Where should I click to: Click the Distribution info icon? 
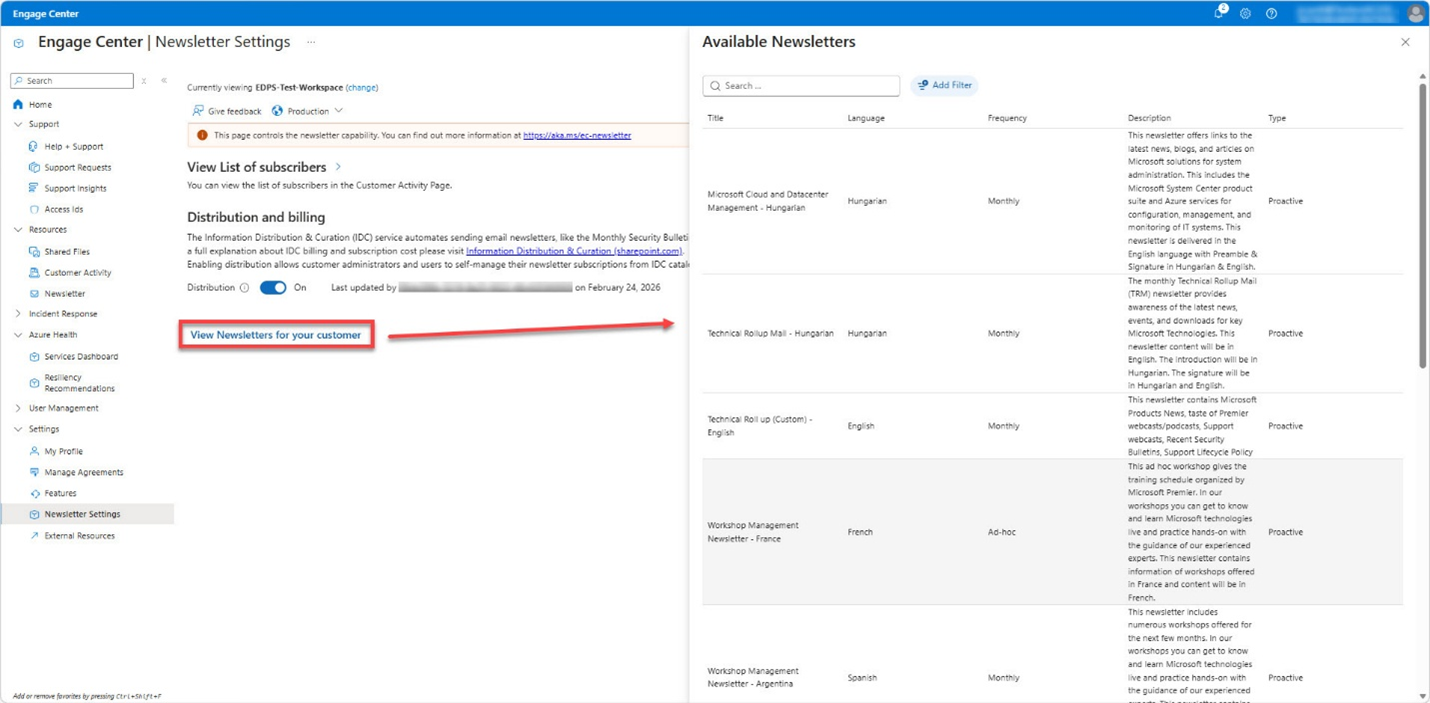pyautogui.click(x=244, y=288)
